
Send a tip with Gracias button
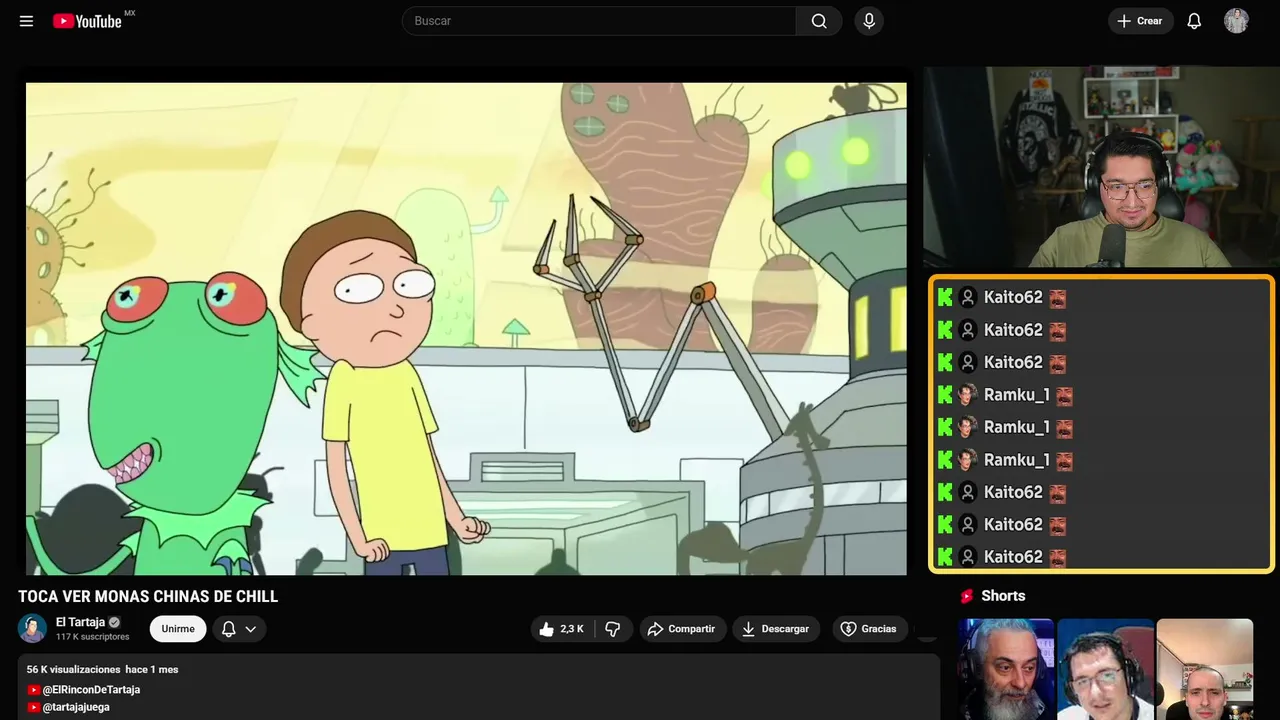click(x=868, y=629)
